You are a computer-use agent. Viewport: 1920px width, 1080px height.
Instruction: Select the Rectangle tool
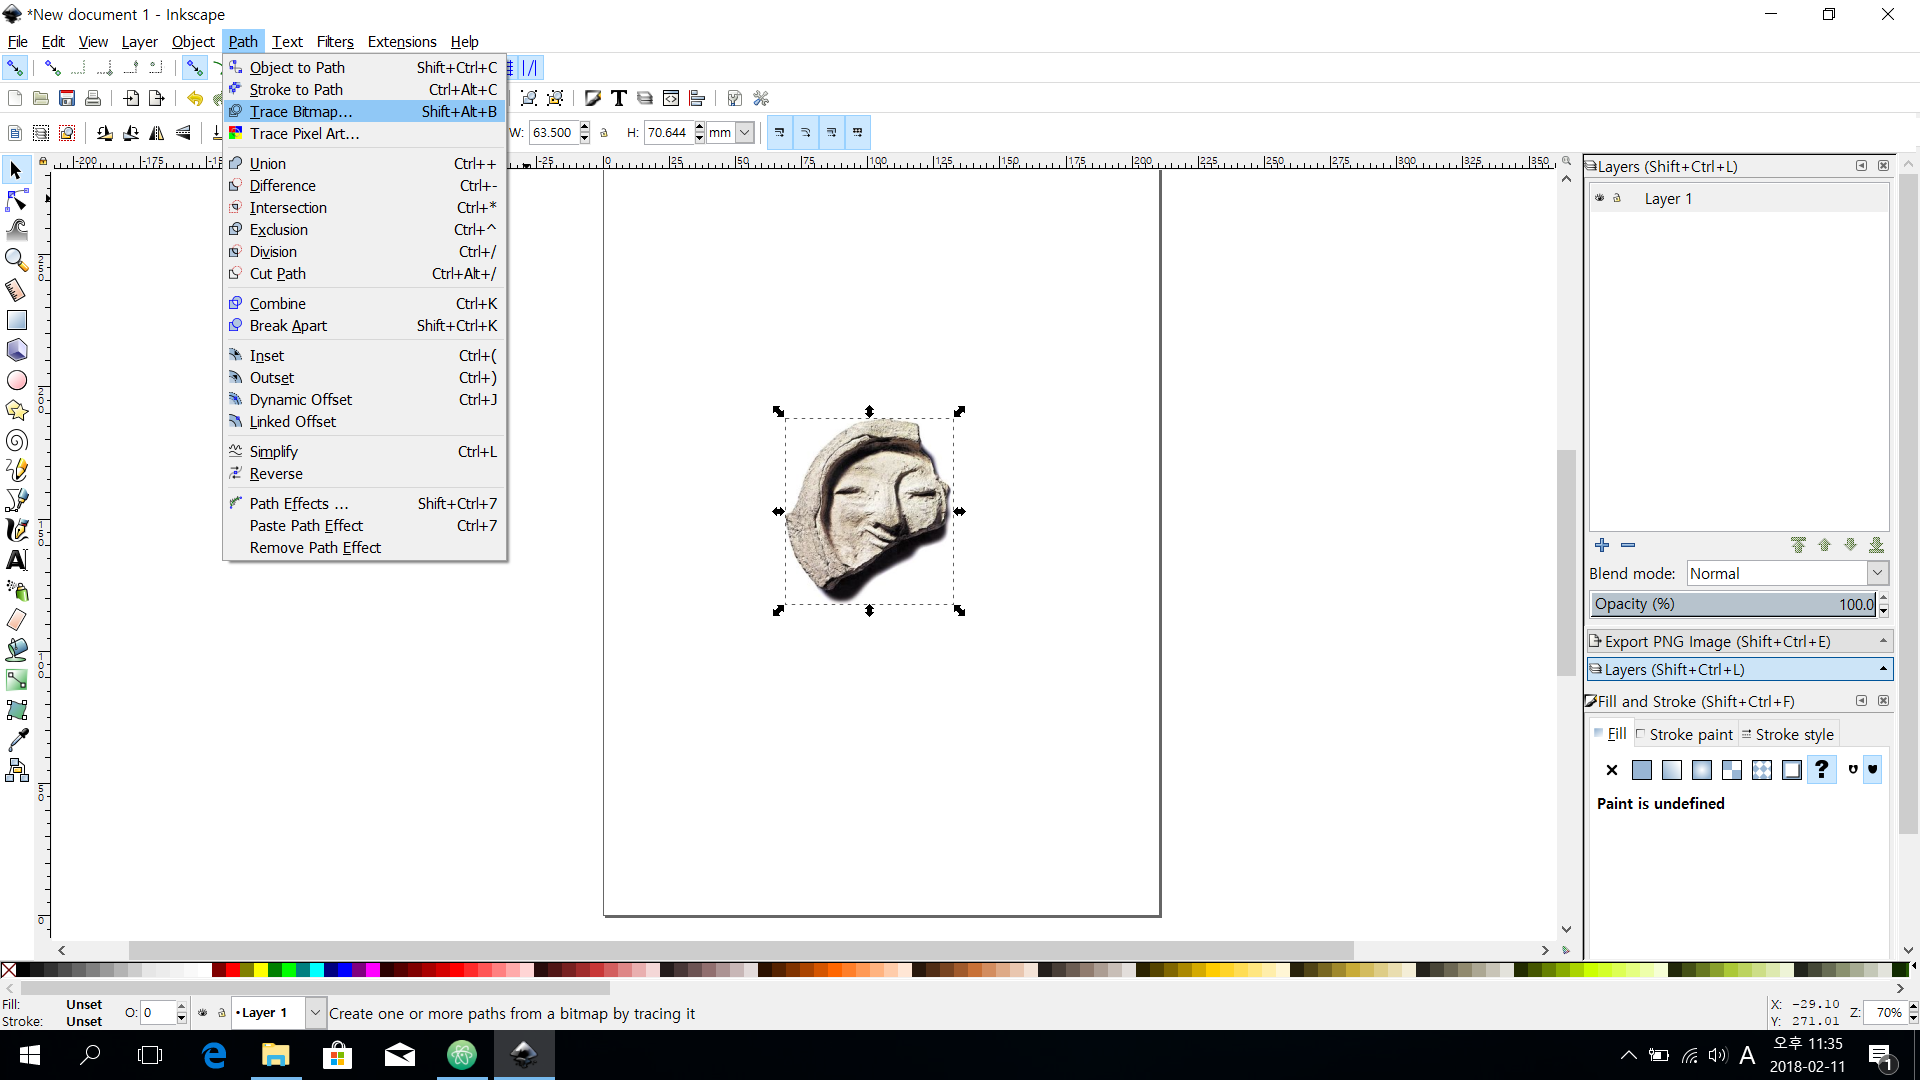pyautogui.click(x=16, y=320)
